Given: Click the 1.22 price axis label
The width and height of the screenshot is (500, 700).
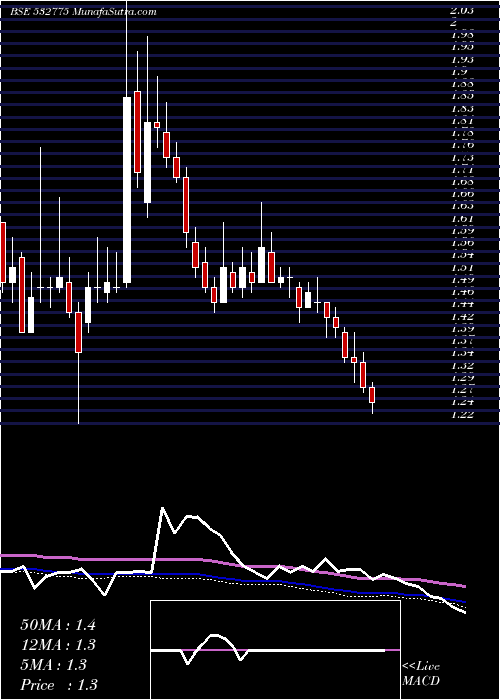Looking at the screenshot, I should 462,414.
